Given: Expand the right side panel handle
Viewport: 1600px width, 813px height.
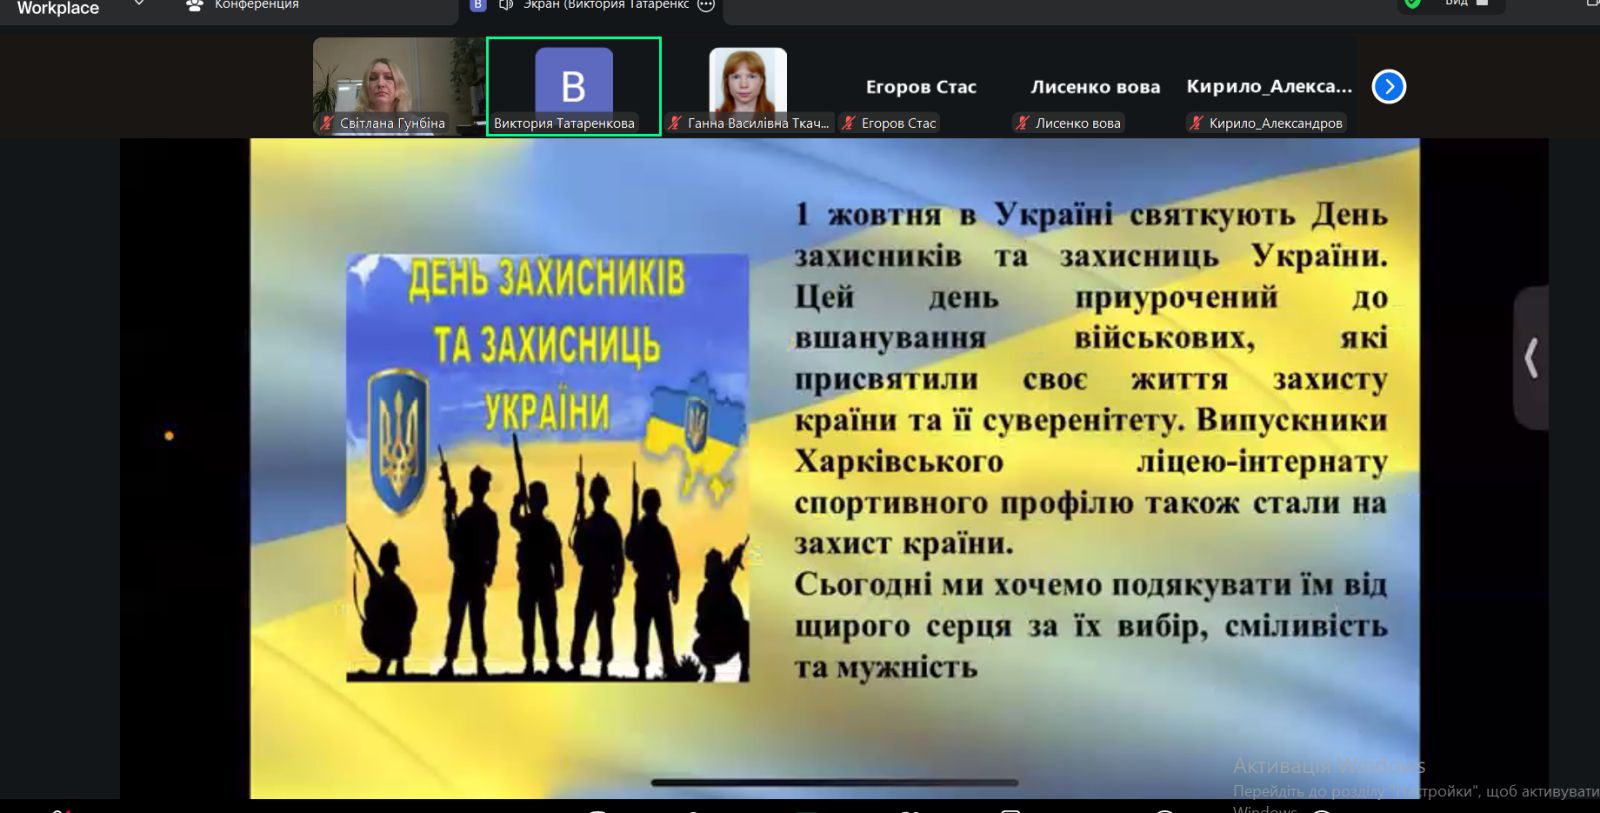Looking at the screenshot, I should 1531,358.
